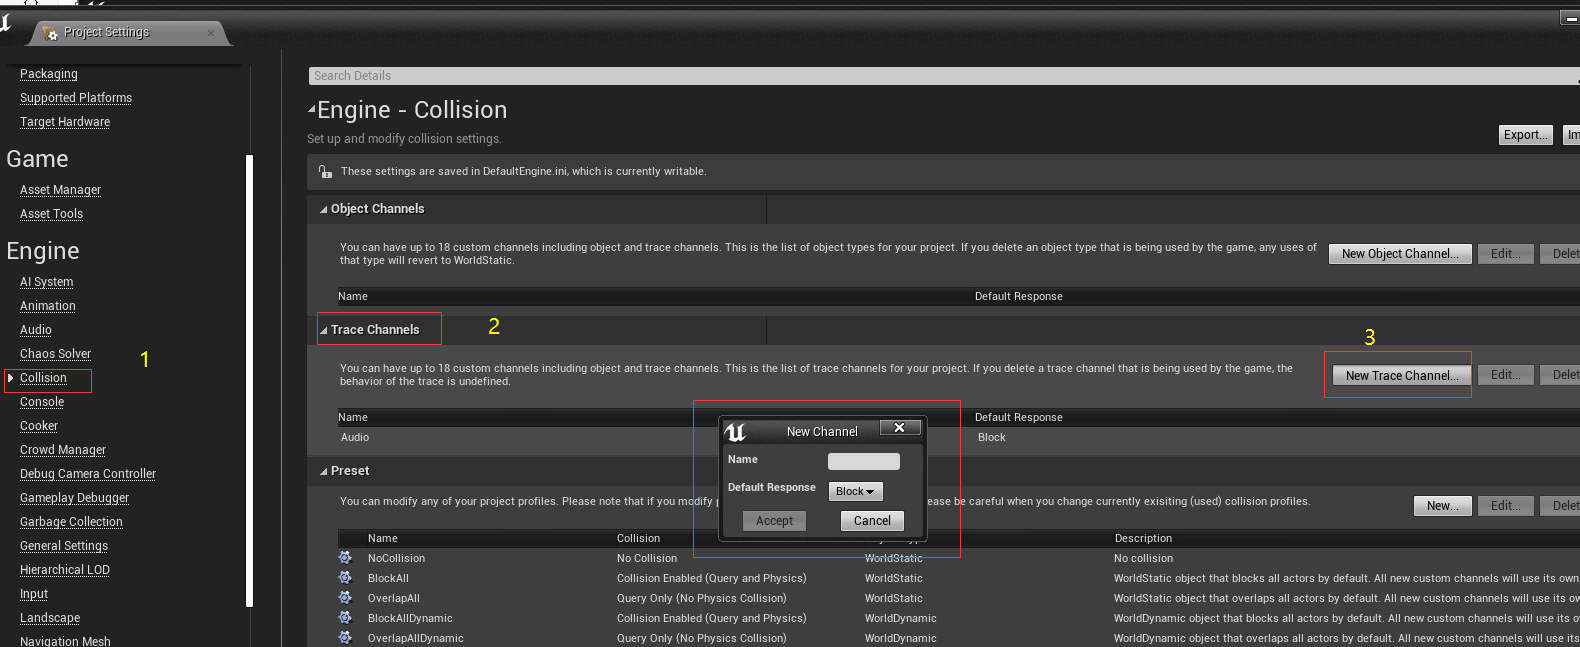Select the OverlapAll preset row
1580x647 pixels.
coord(958,598)
